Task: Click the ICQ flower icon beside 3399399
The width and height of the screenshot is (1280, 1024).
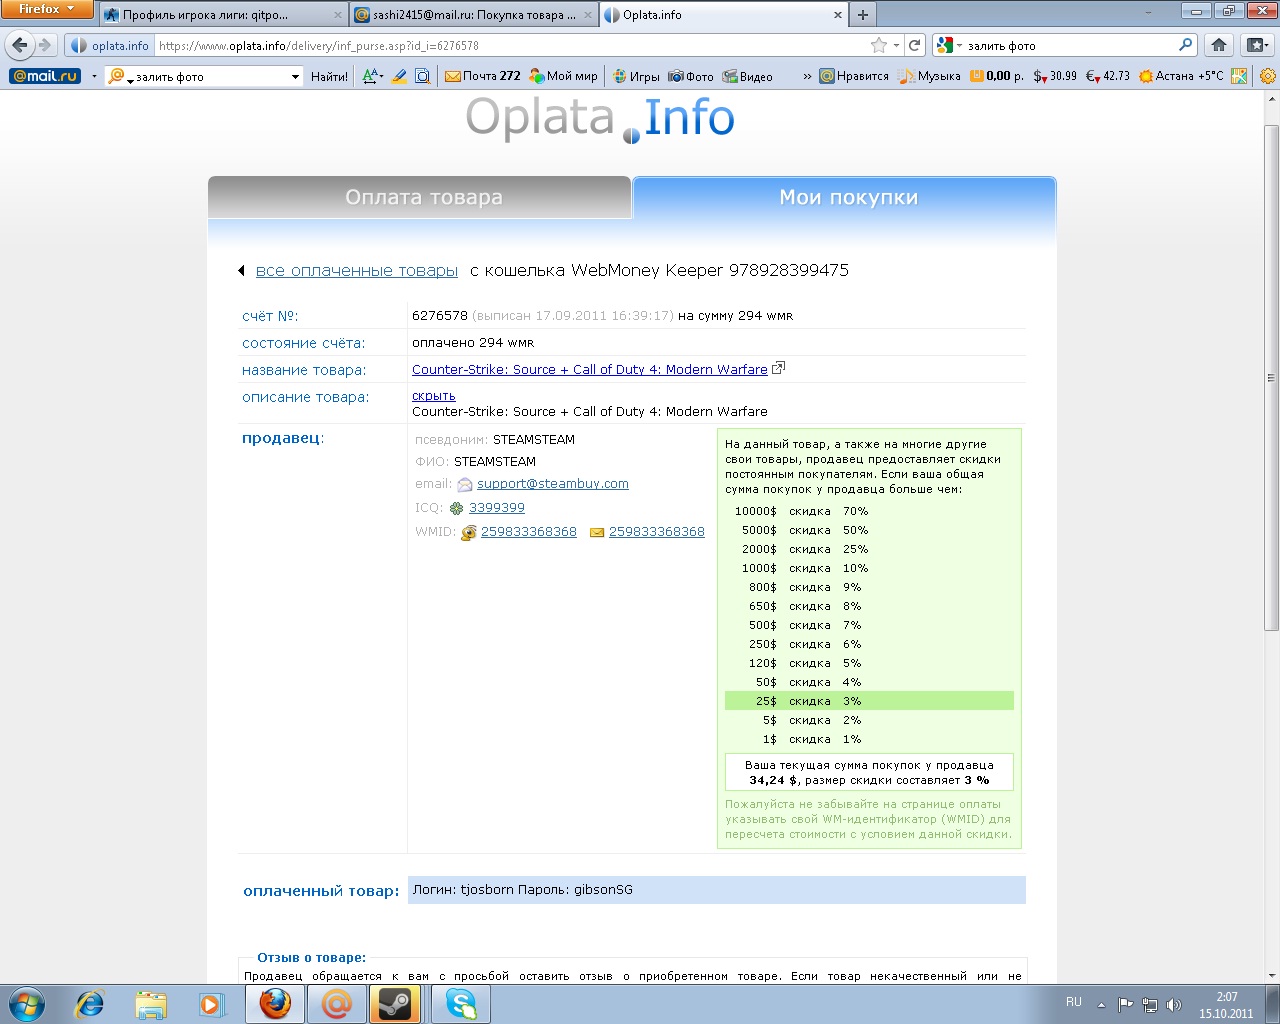Action: click(x=457, y=508)
